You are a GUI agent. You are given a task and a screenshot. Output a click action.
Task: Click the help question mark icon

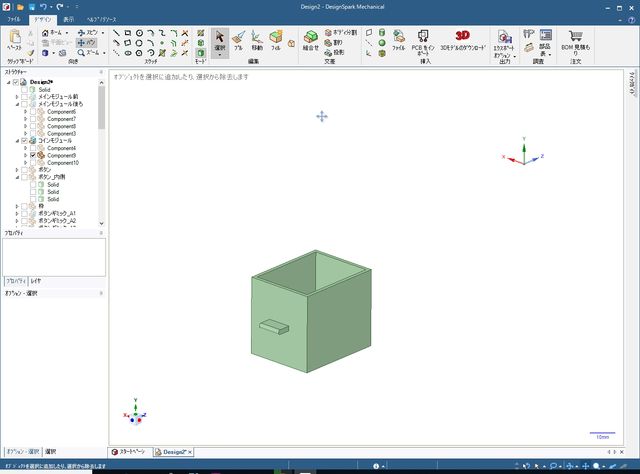(x=631, y=20)
